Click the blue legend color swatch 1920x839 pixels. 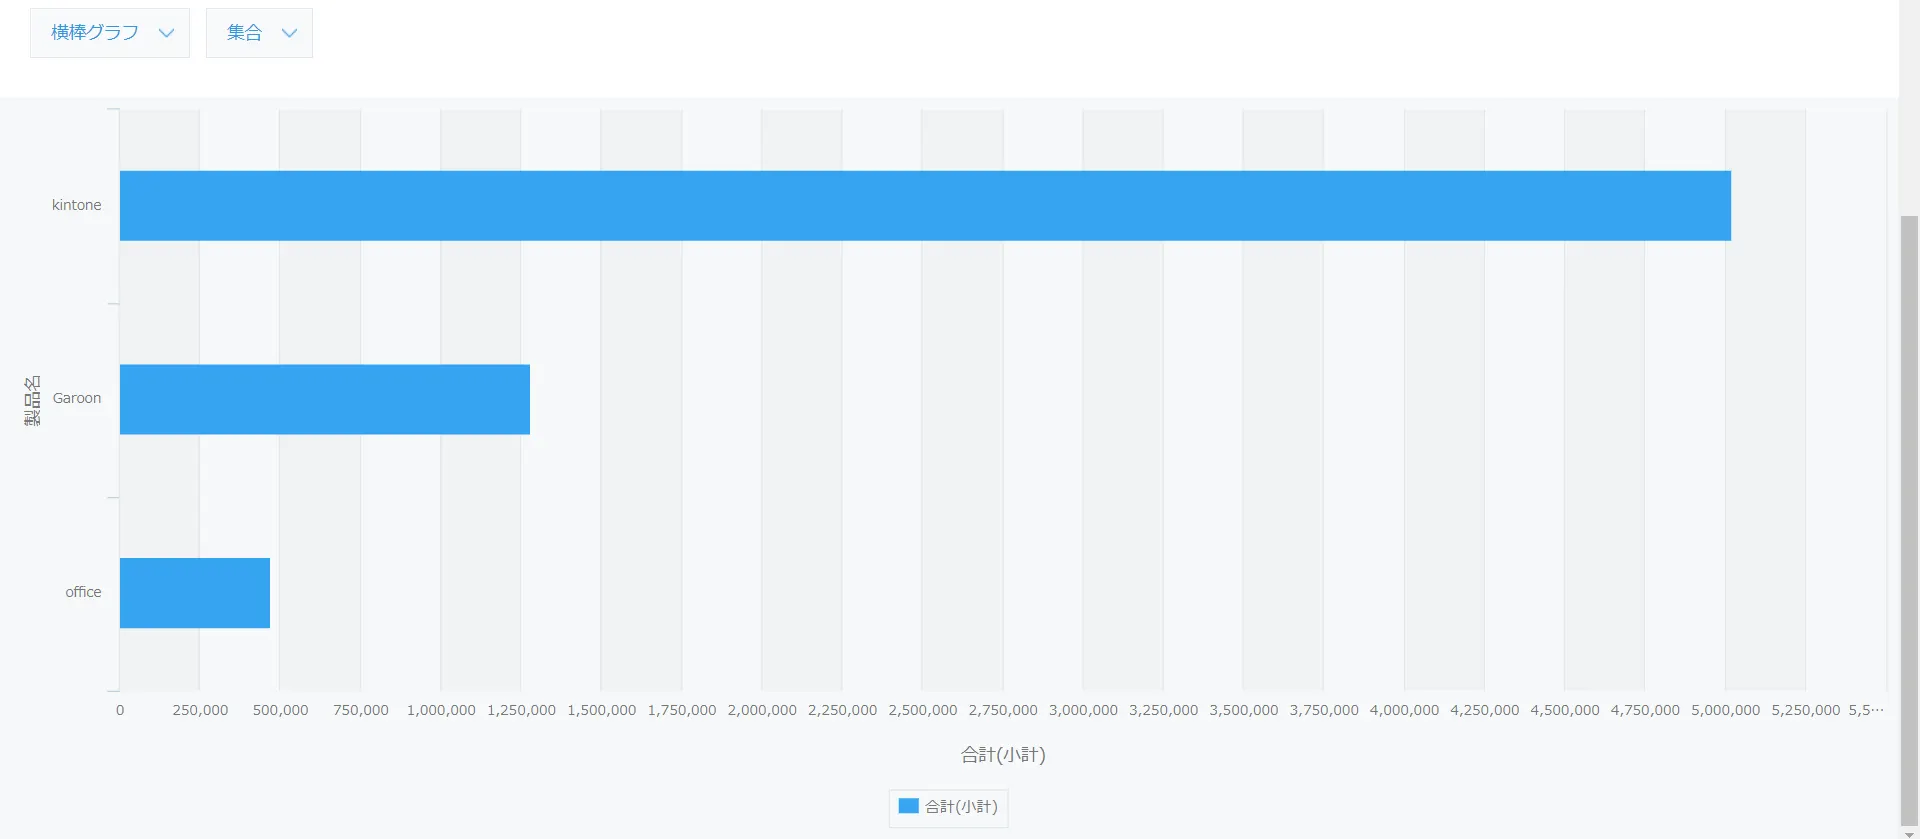click(x=908, y=806)
